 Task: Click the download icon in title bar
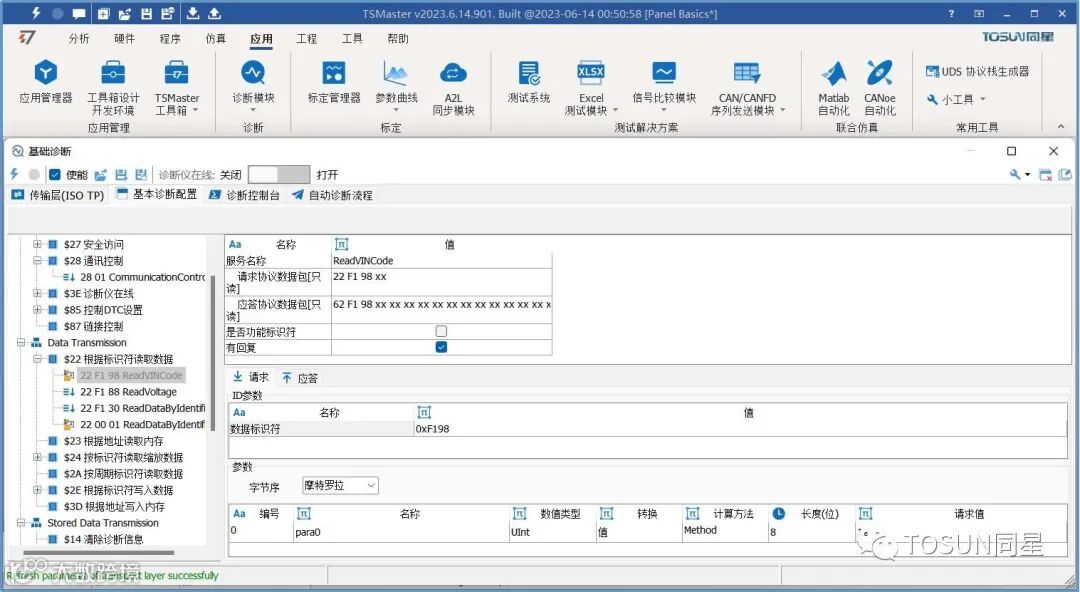click(x=193, y=13)
